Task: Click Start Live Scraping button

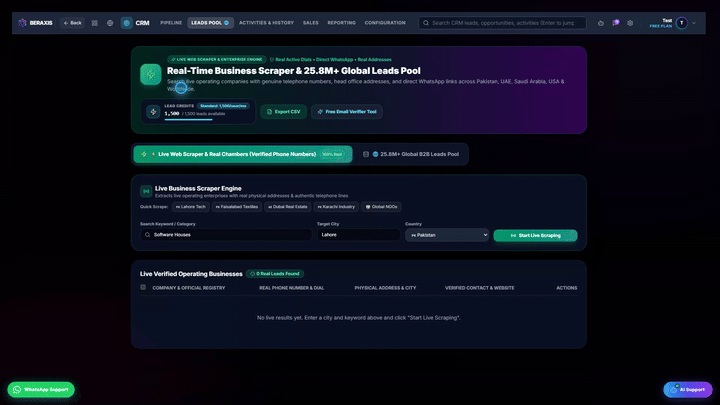Action: [535, 236]
